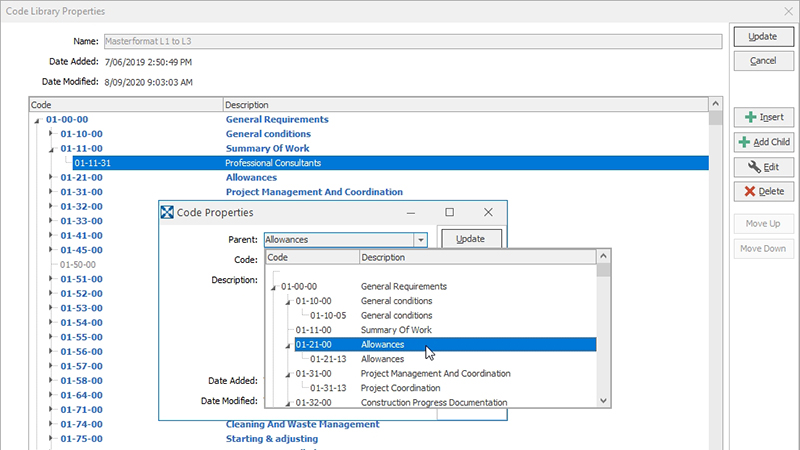Expand the 01-56-00 node in main tree
This screenshot has height=450, width=800.
coord(51,352)
